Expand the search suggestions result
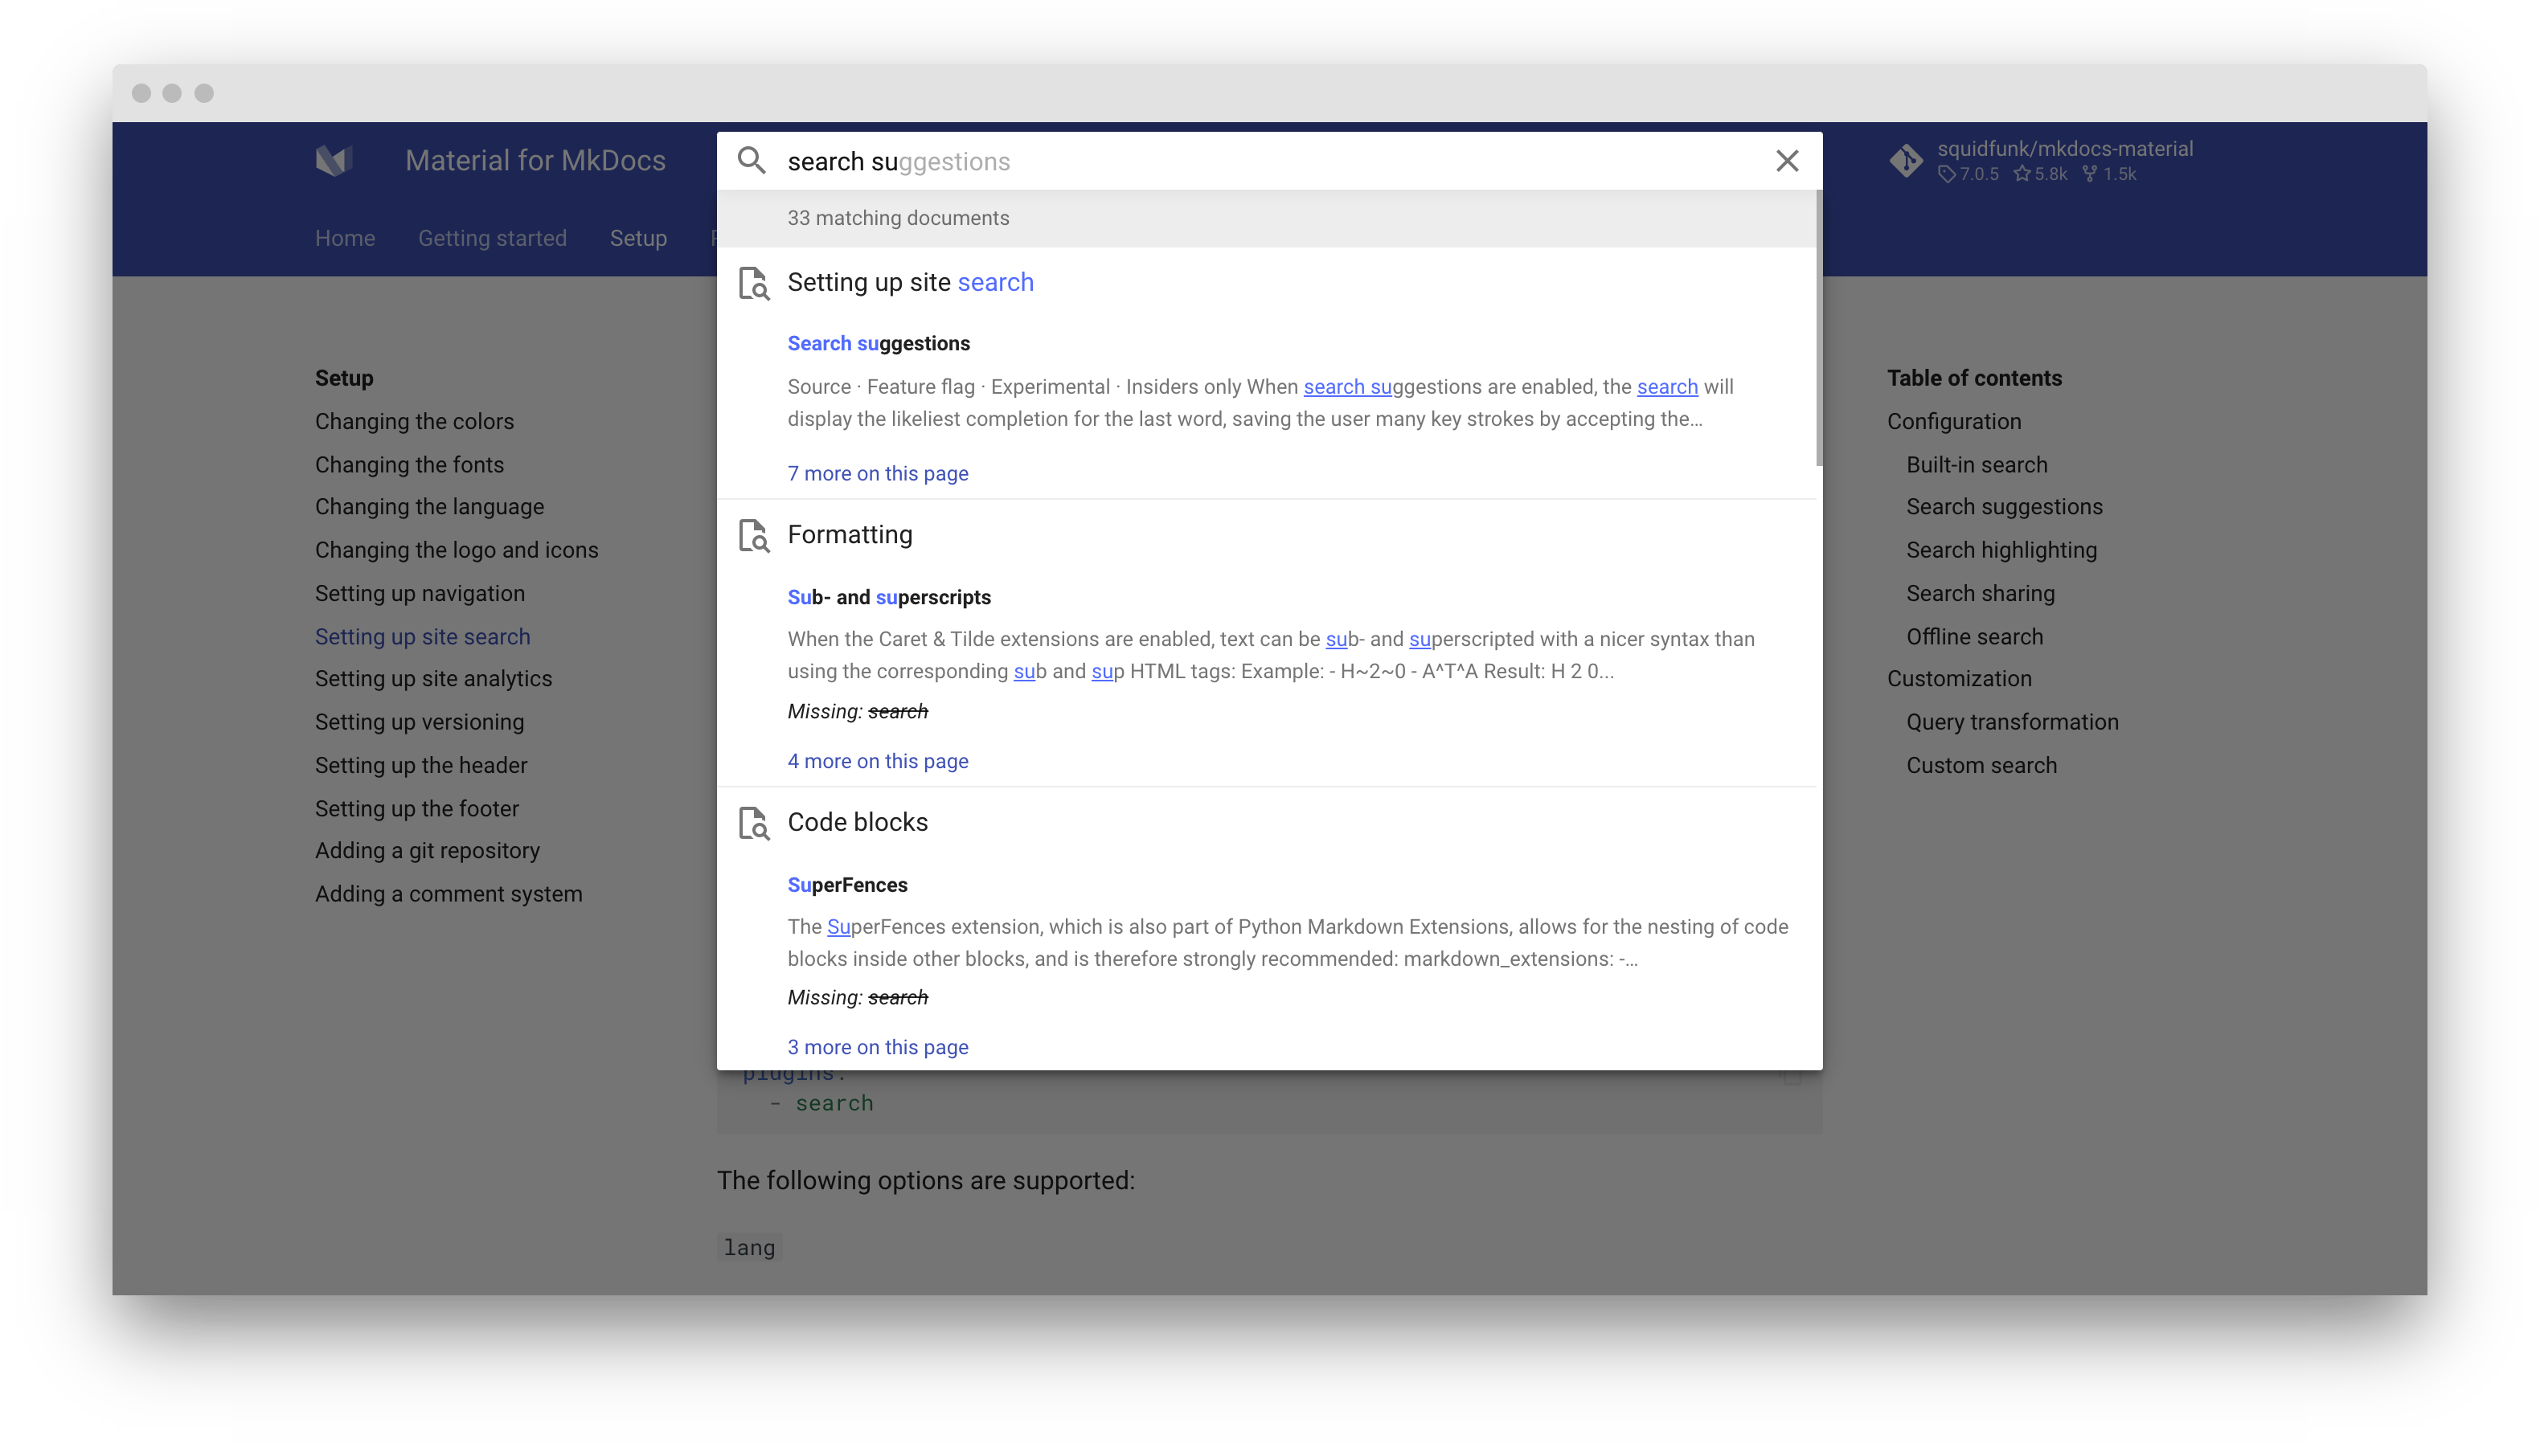Image resolution: width=2540 pixels, height=1456 pixels. [878, 472]
